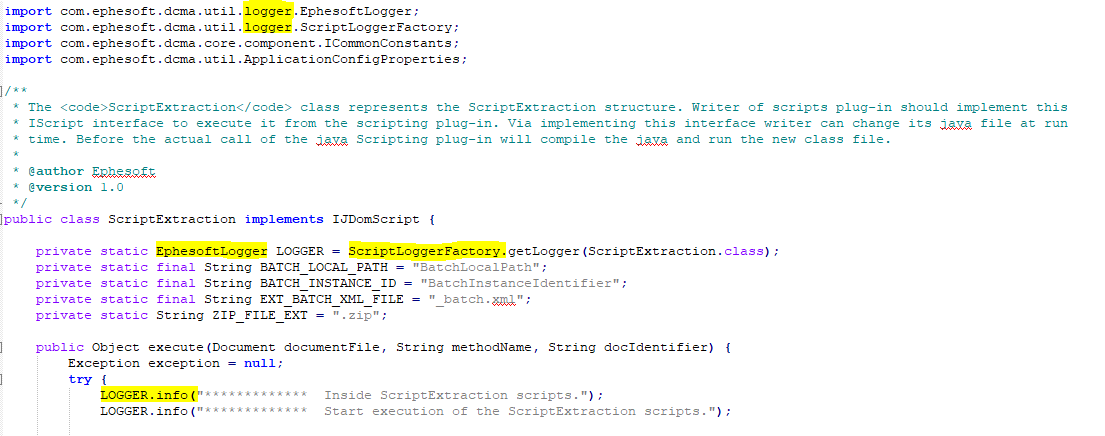Click the '@version' Javadoc tag
The height and width of the screenshot is (436, 1105).
60,187
